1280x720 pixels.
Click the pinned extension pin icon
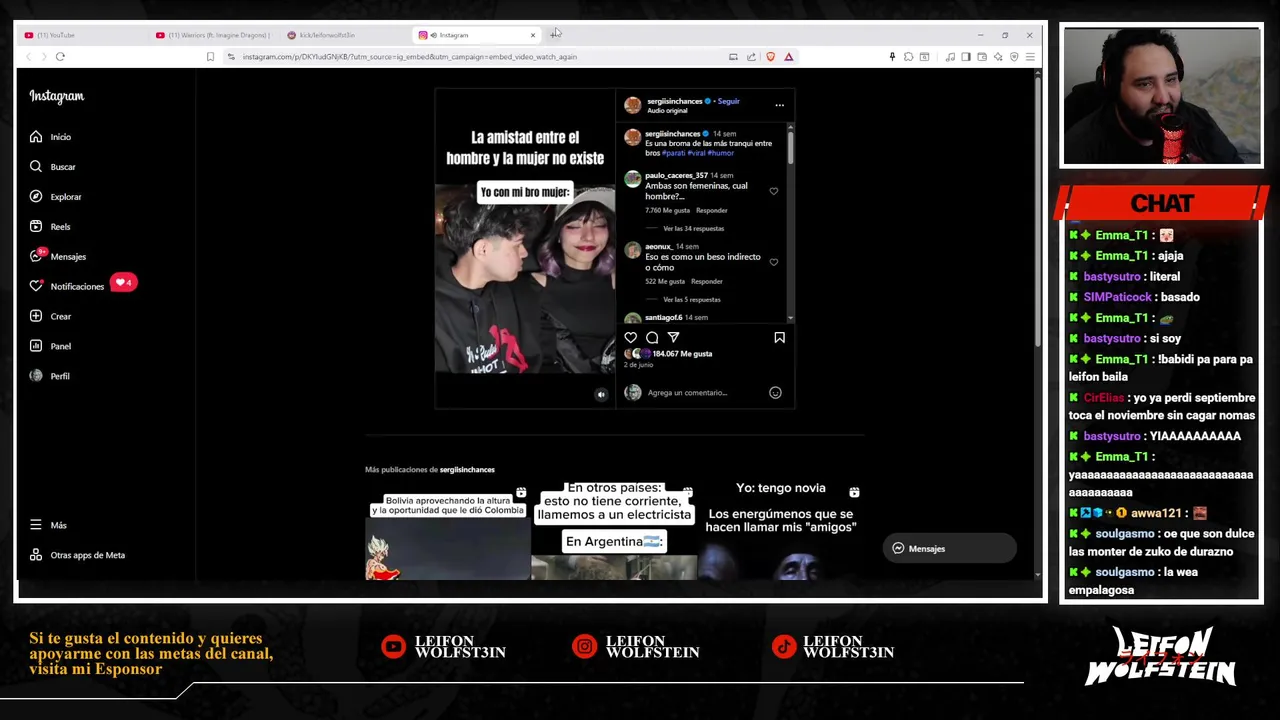892,57
